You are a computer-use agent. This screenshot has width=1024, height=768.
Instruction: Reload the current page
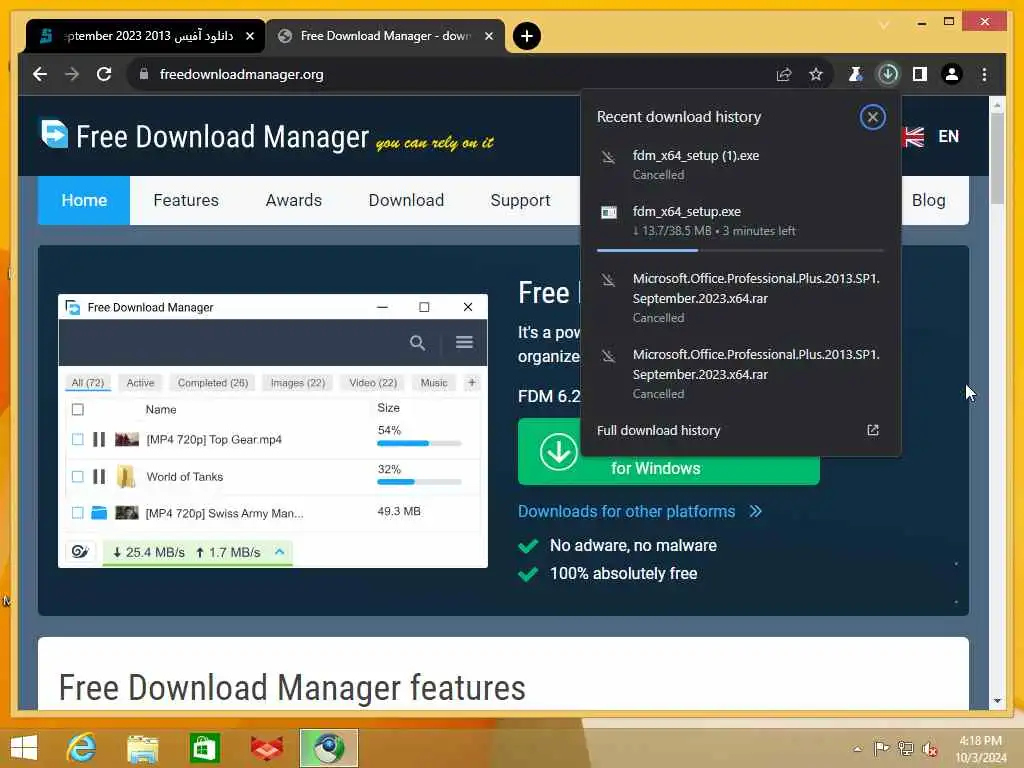tap(104, 74)
